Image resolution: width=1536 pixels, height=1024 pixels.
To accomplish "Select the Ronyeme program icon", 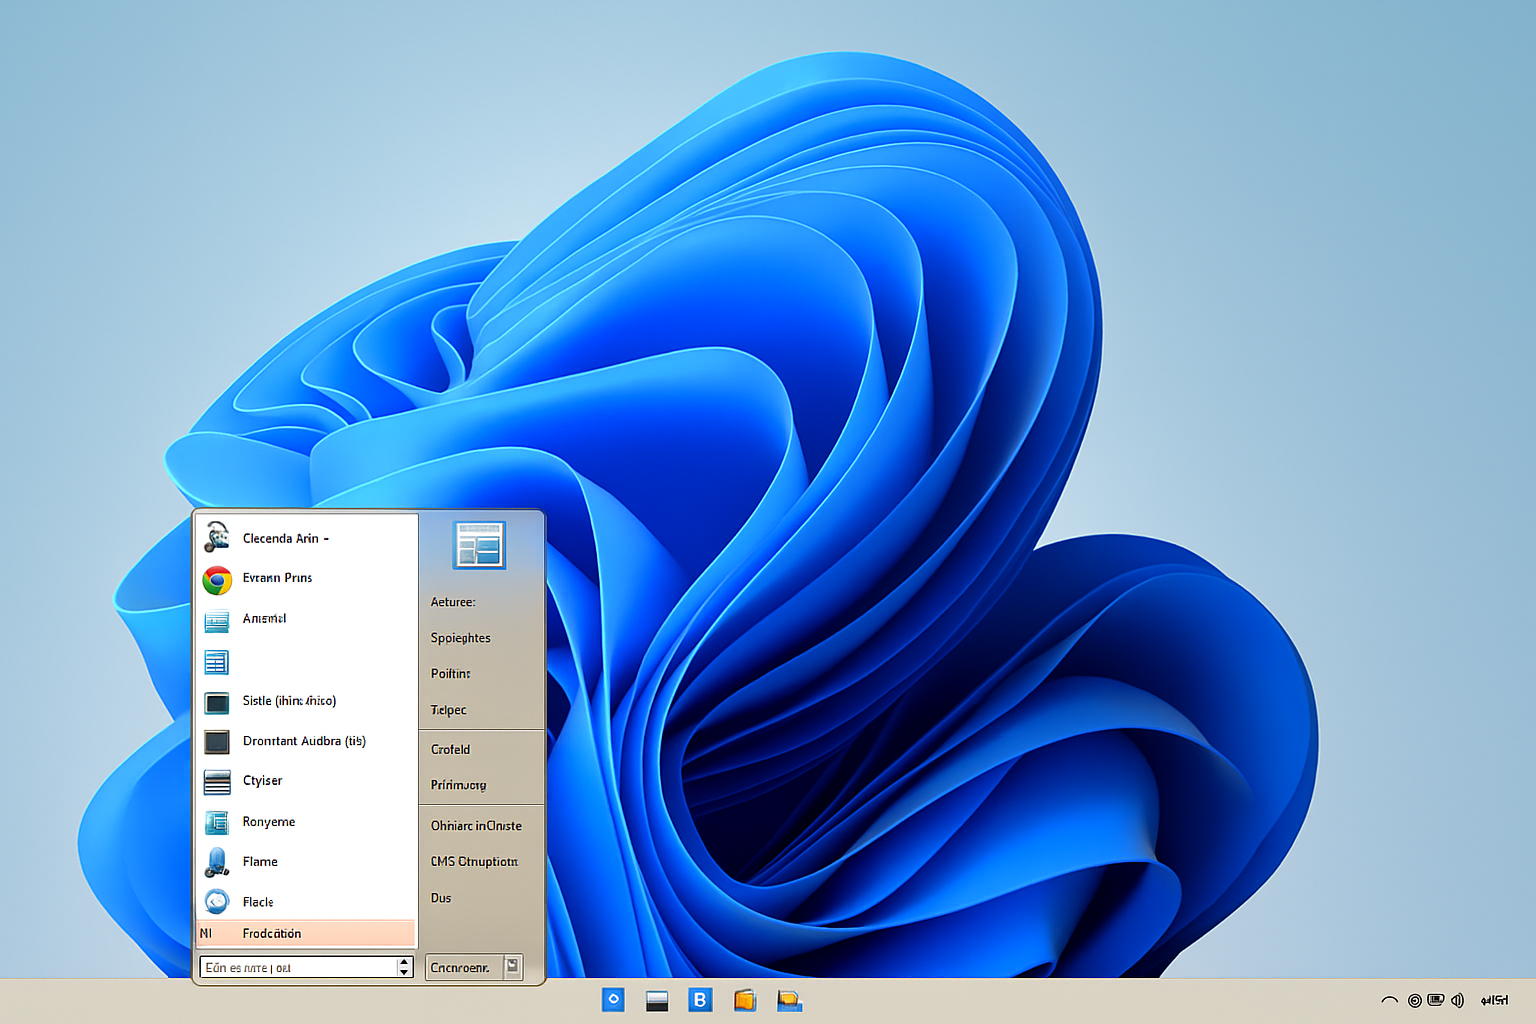I will point(268,821).
